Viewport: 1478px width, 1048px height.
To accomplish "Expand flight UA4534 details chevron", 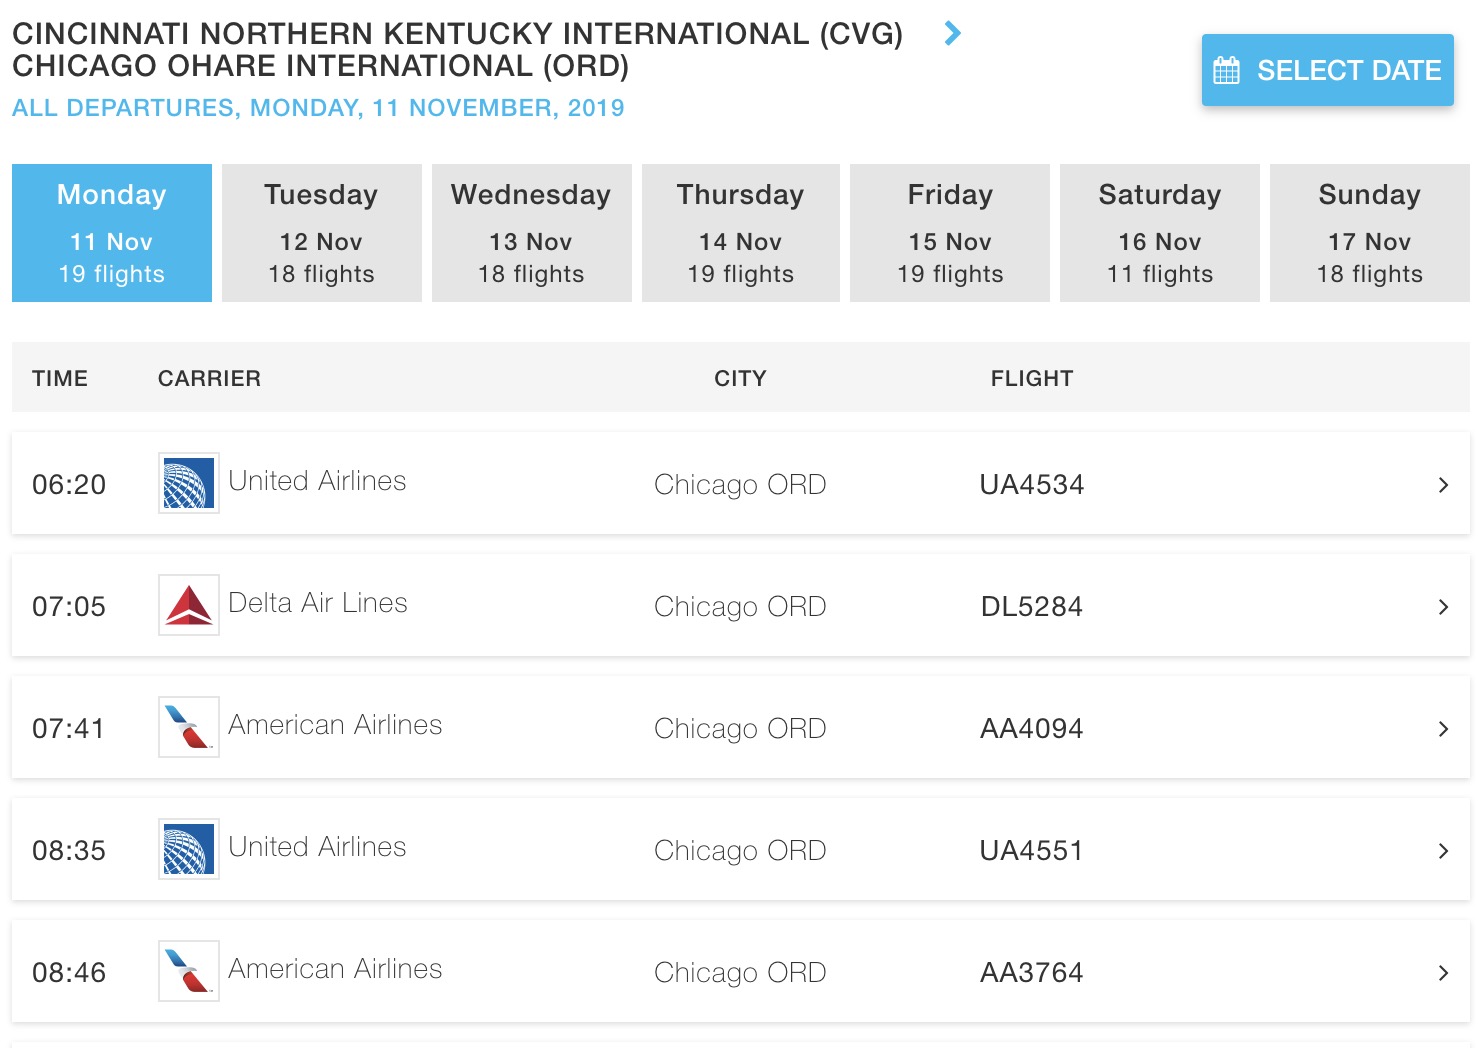I will coord(1443,485).
